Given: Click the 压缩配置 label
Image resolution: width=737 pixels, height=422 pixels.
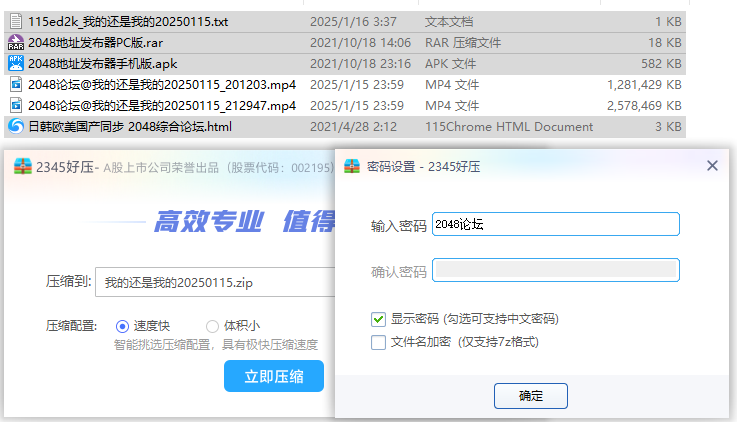Looking at the screenshot, I should point(71,326).
